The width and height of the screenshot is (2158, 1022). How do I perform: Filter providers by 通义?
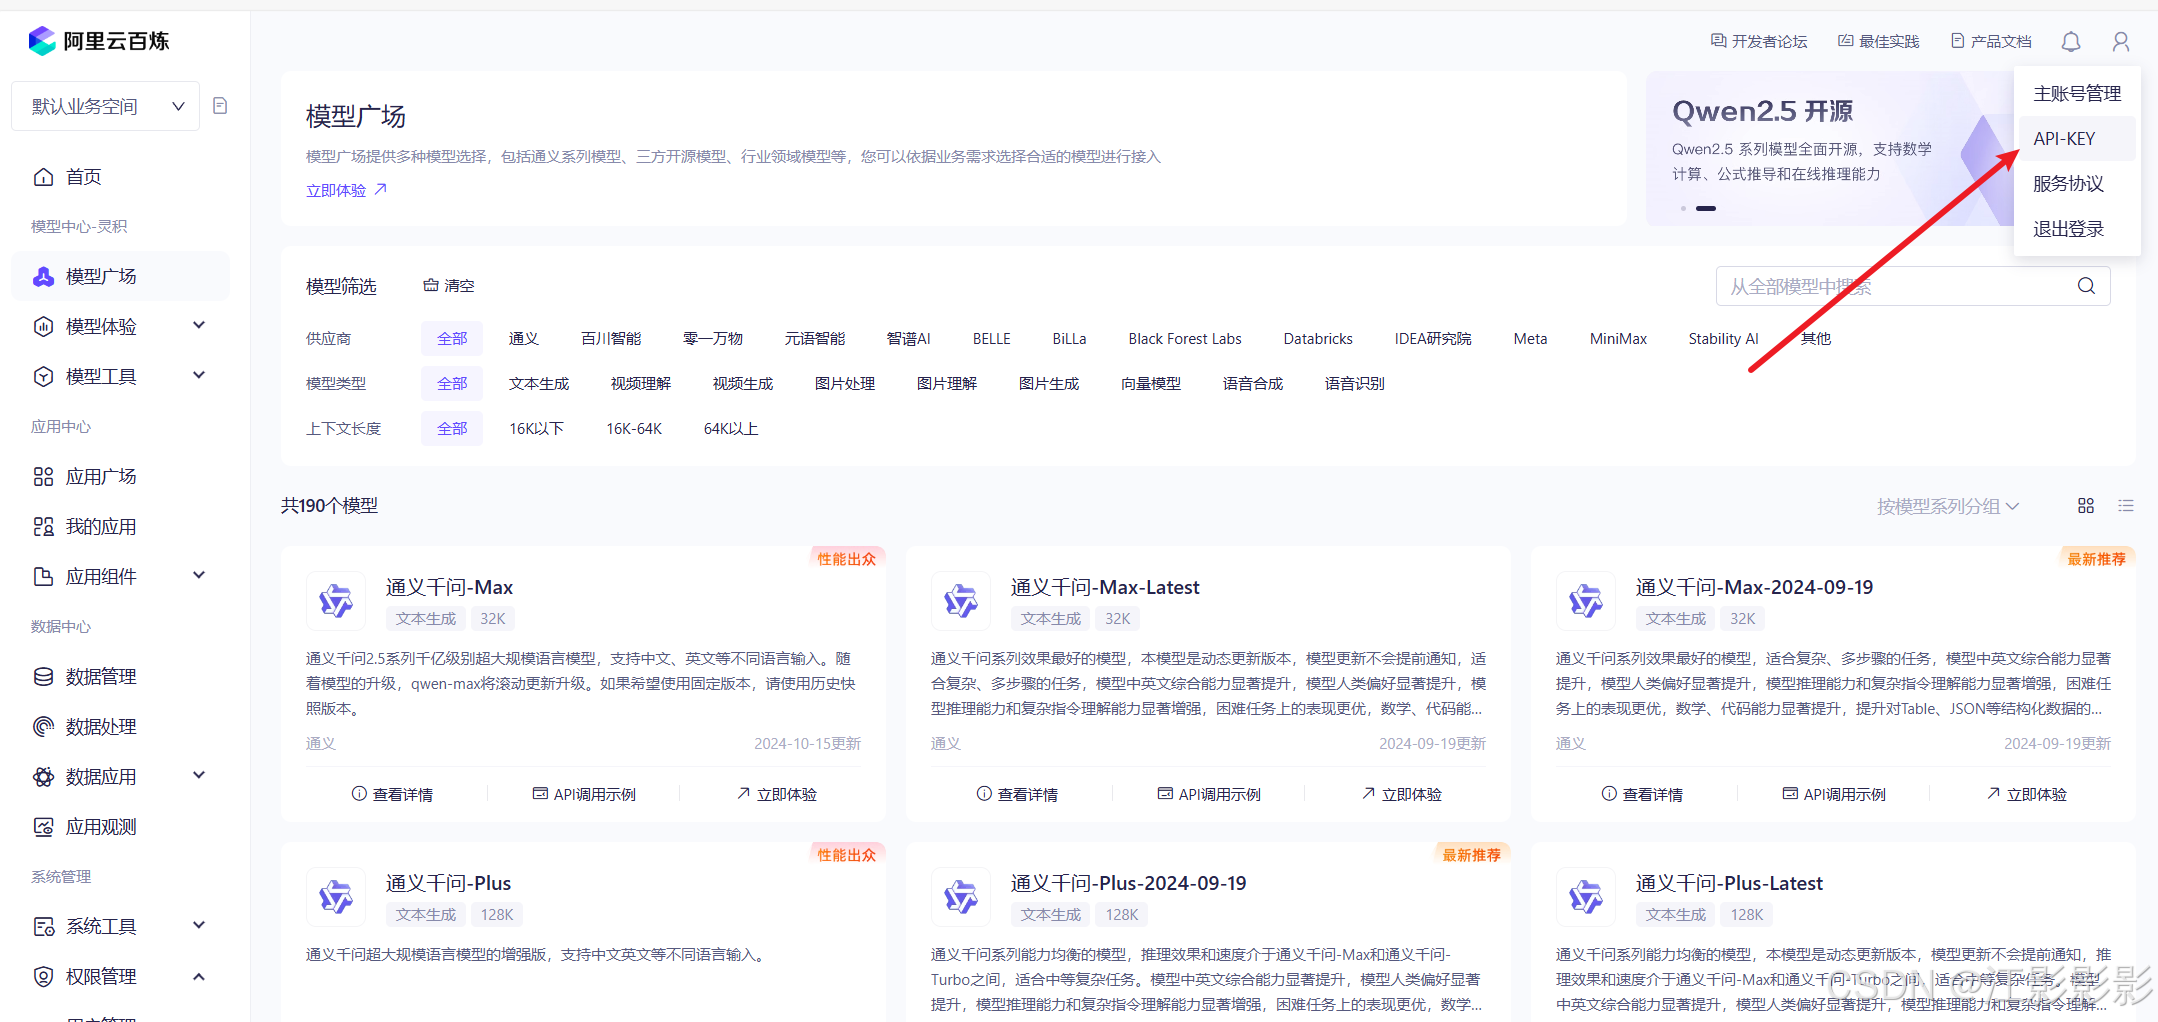[524, 339]
